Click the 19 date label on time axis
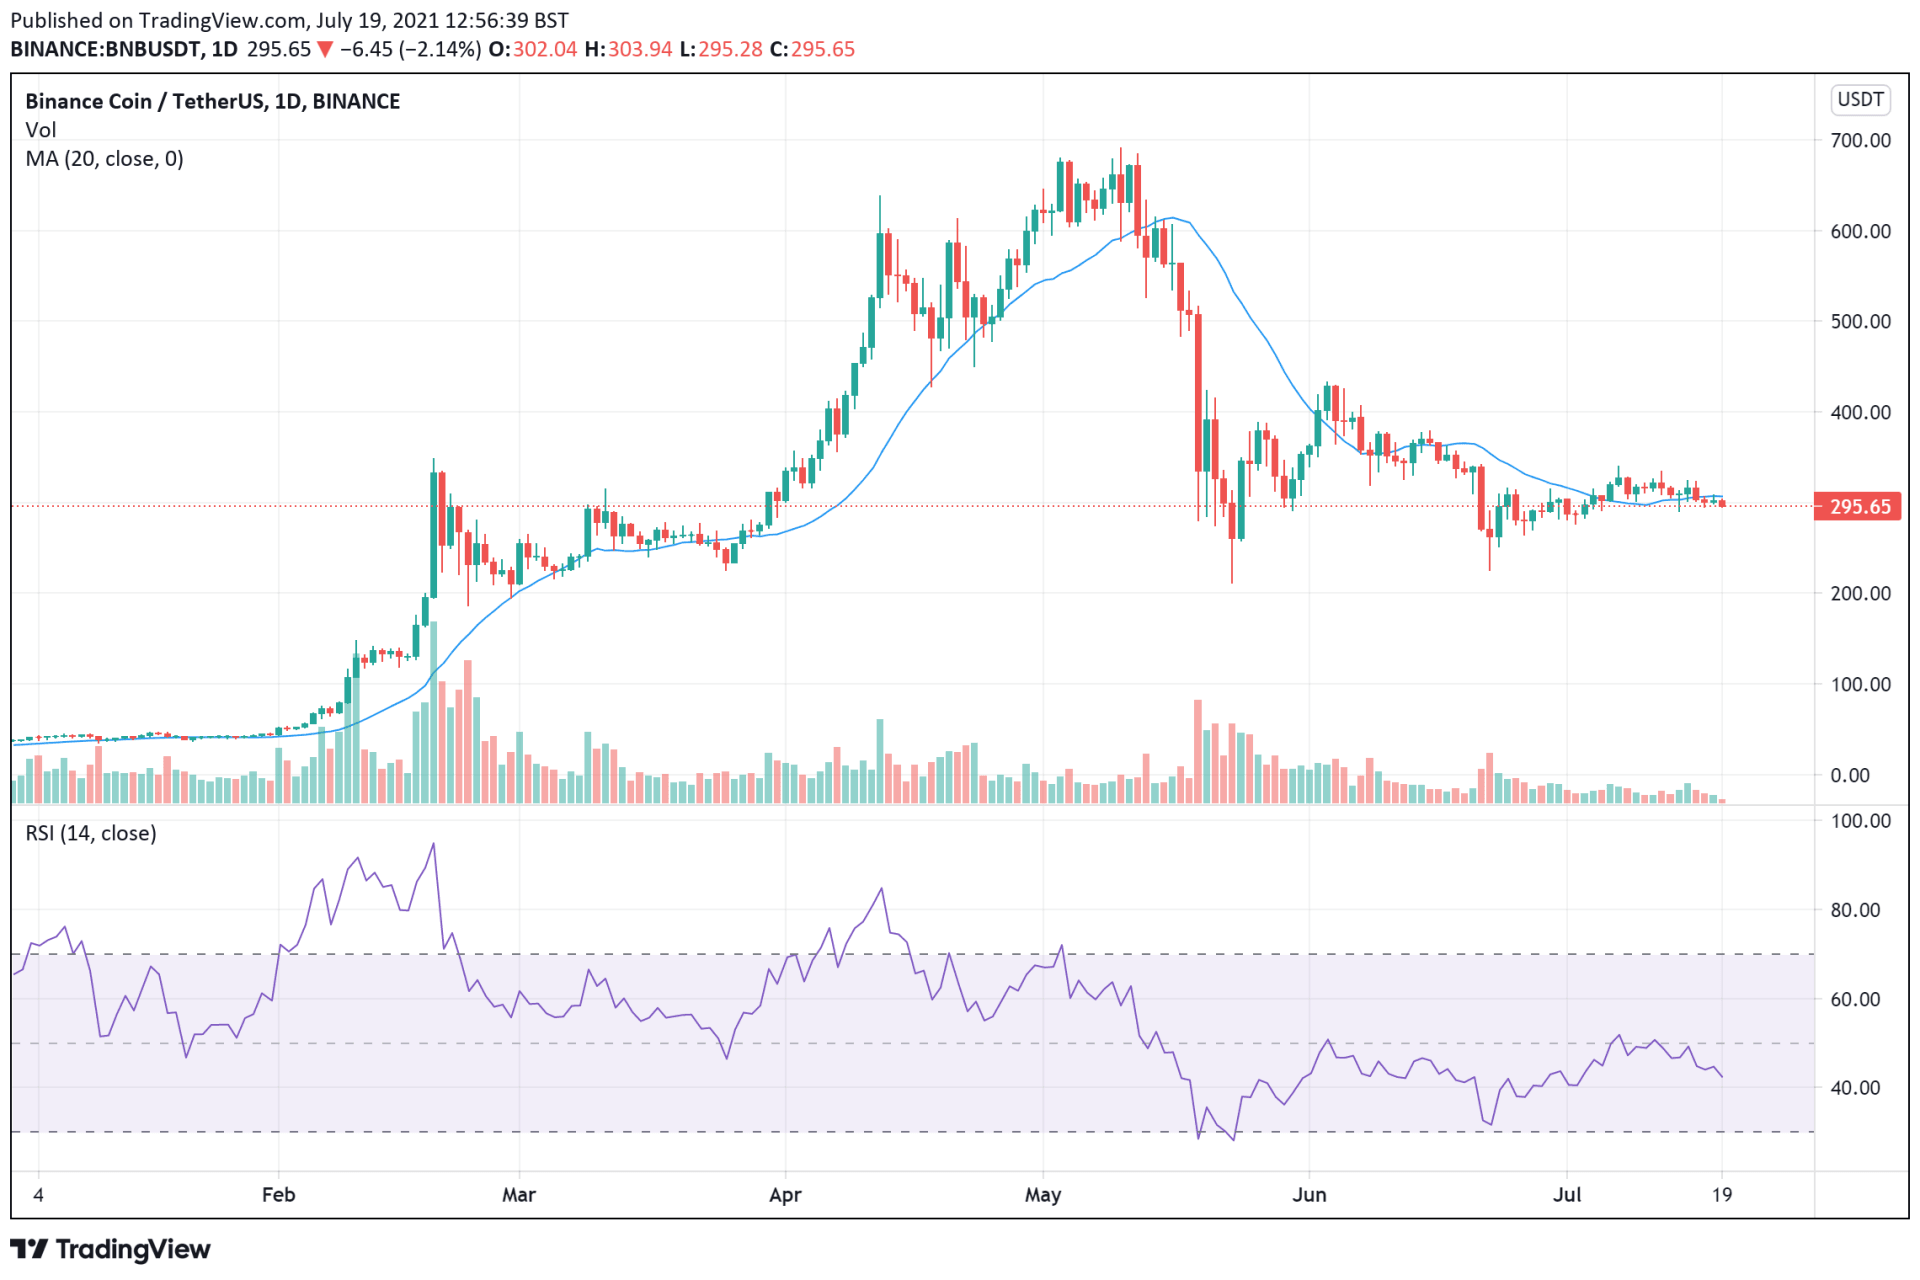Viewport: 1920px width, 1280px height. tap(1722, 1195)
